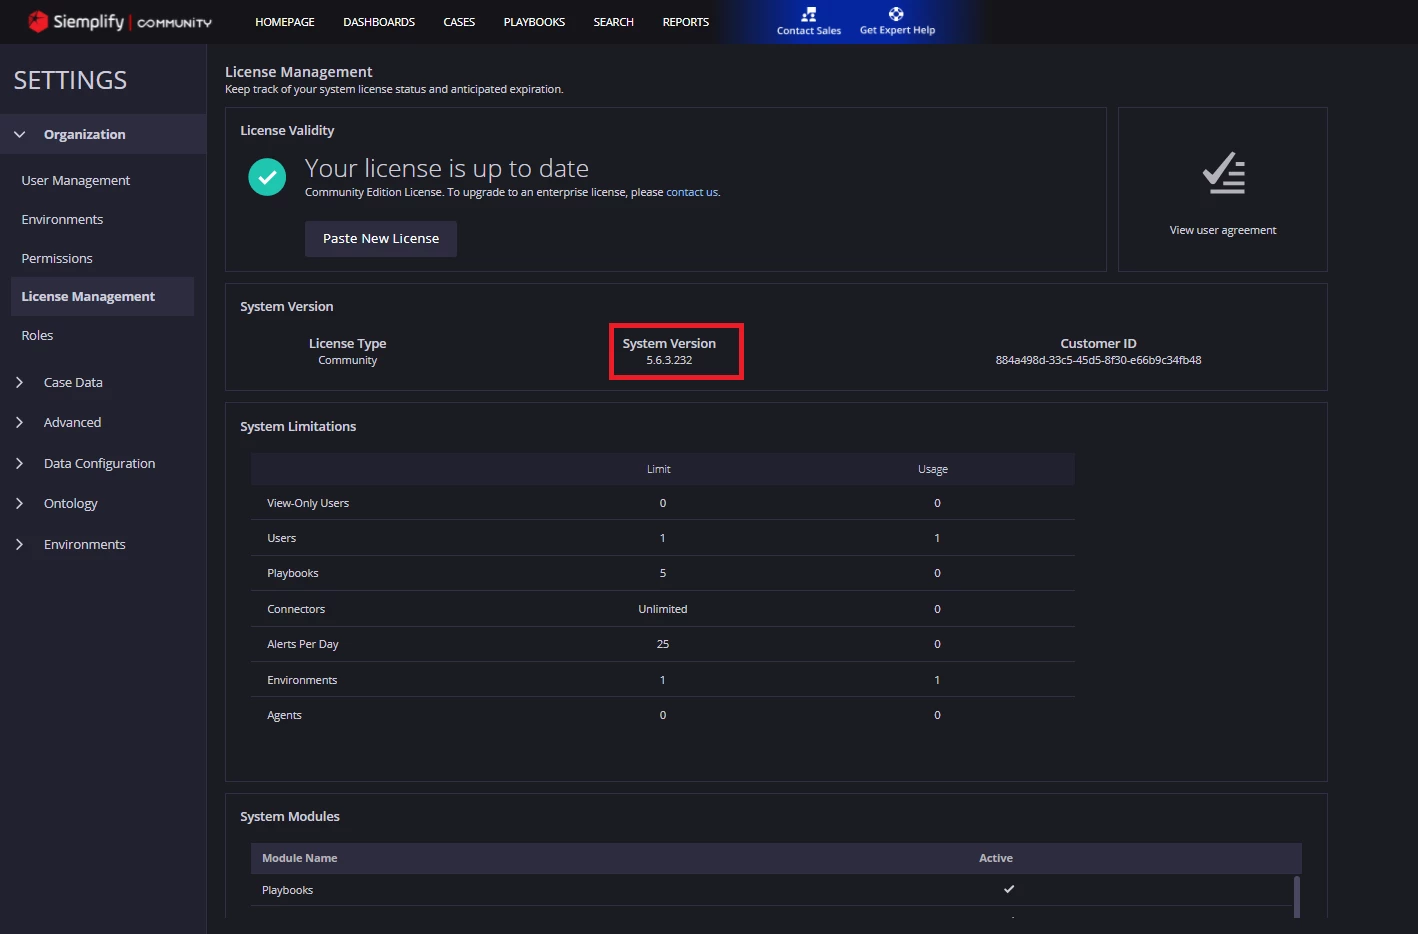The image size is (1418, 934).
Task: Click the Contact Sales icon
Action: (x=809, y=14)
